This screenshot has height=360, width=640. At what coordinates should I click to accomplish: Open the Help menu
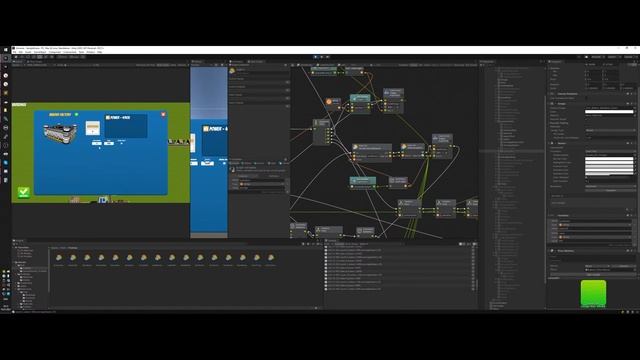tap(100, 52)
